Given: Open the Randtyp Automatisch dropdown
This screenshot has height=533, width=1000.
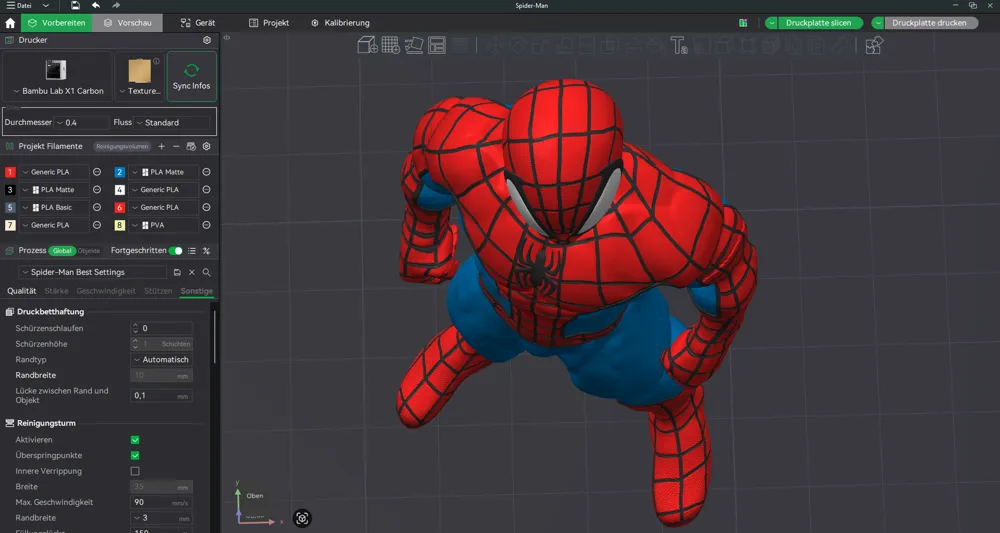Looking at the screenshot, I should point(161,360).
